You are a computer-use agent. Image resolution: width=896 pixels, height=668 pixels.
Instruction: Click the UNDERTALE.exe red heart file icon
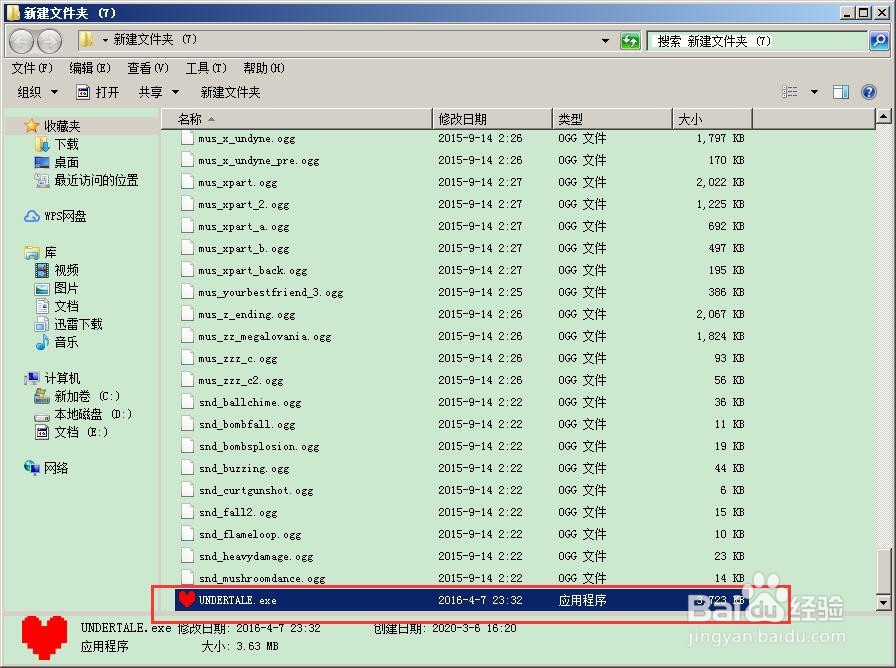(186, 599)
